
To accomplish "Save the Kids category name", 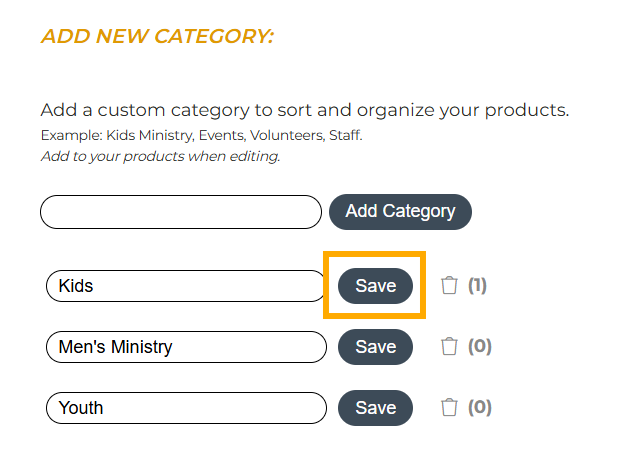I will [x=375, y=286].
